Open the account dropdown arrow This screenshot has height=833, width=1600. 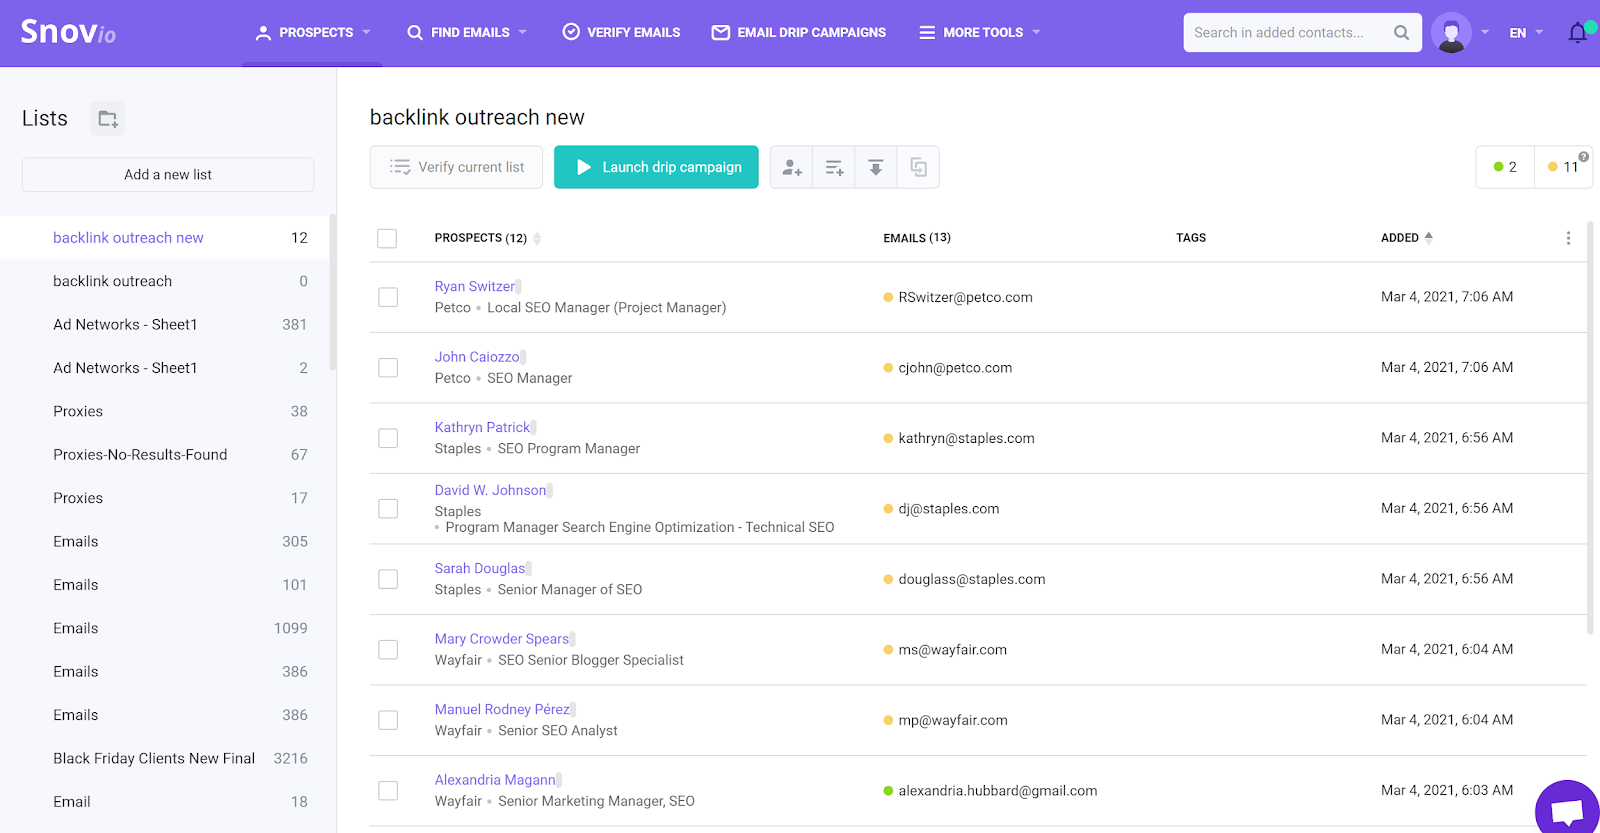[1485, 33]
